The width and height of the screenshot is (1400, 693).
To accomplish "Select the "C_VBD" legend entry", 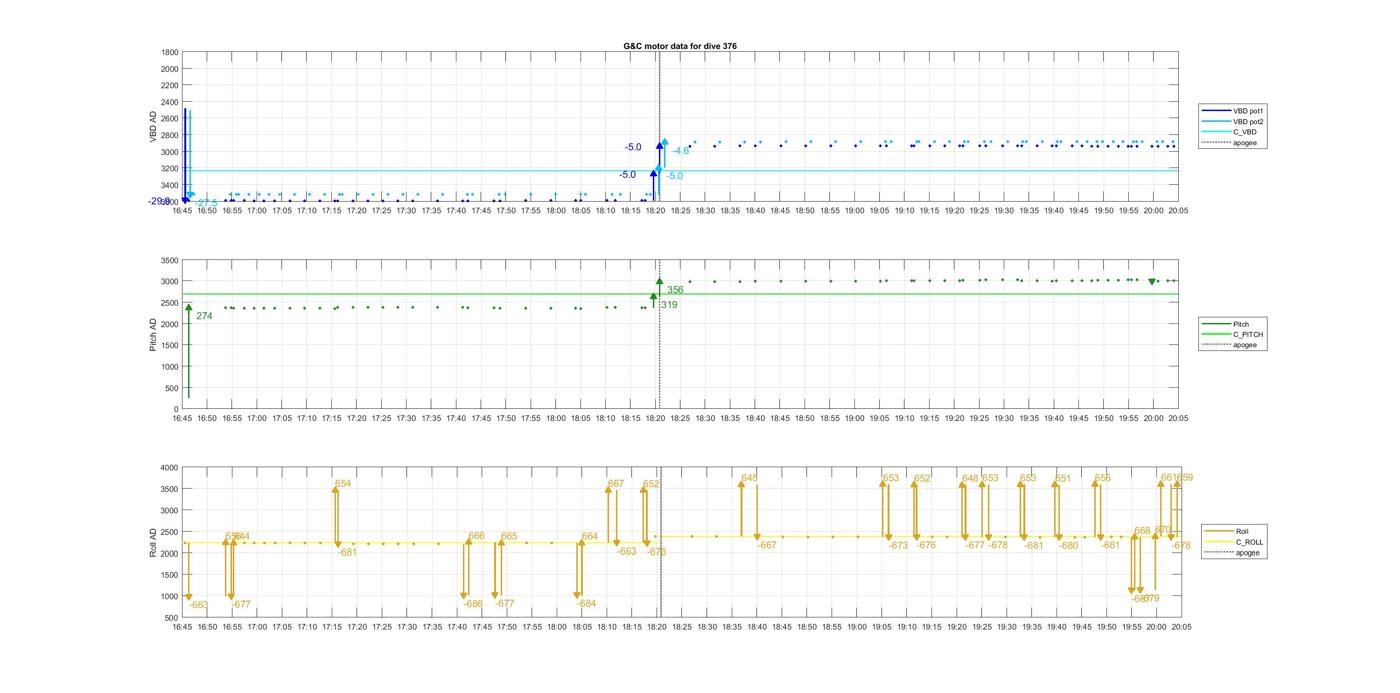I will pos(1230,132).
